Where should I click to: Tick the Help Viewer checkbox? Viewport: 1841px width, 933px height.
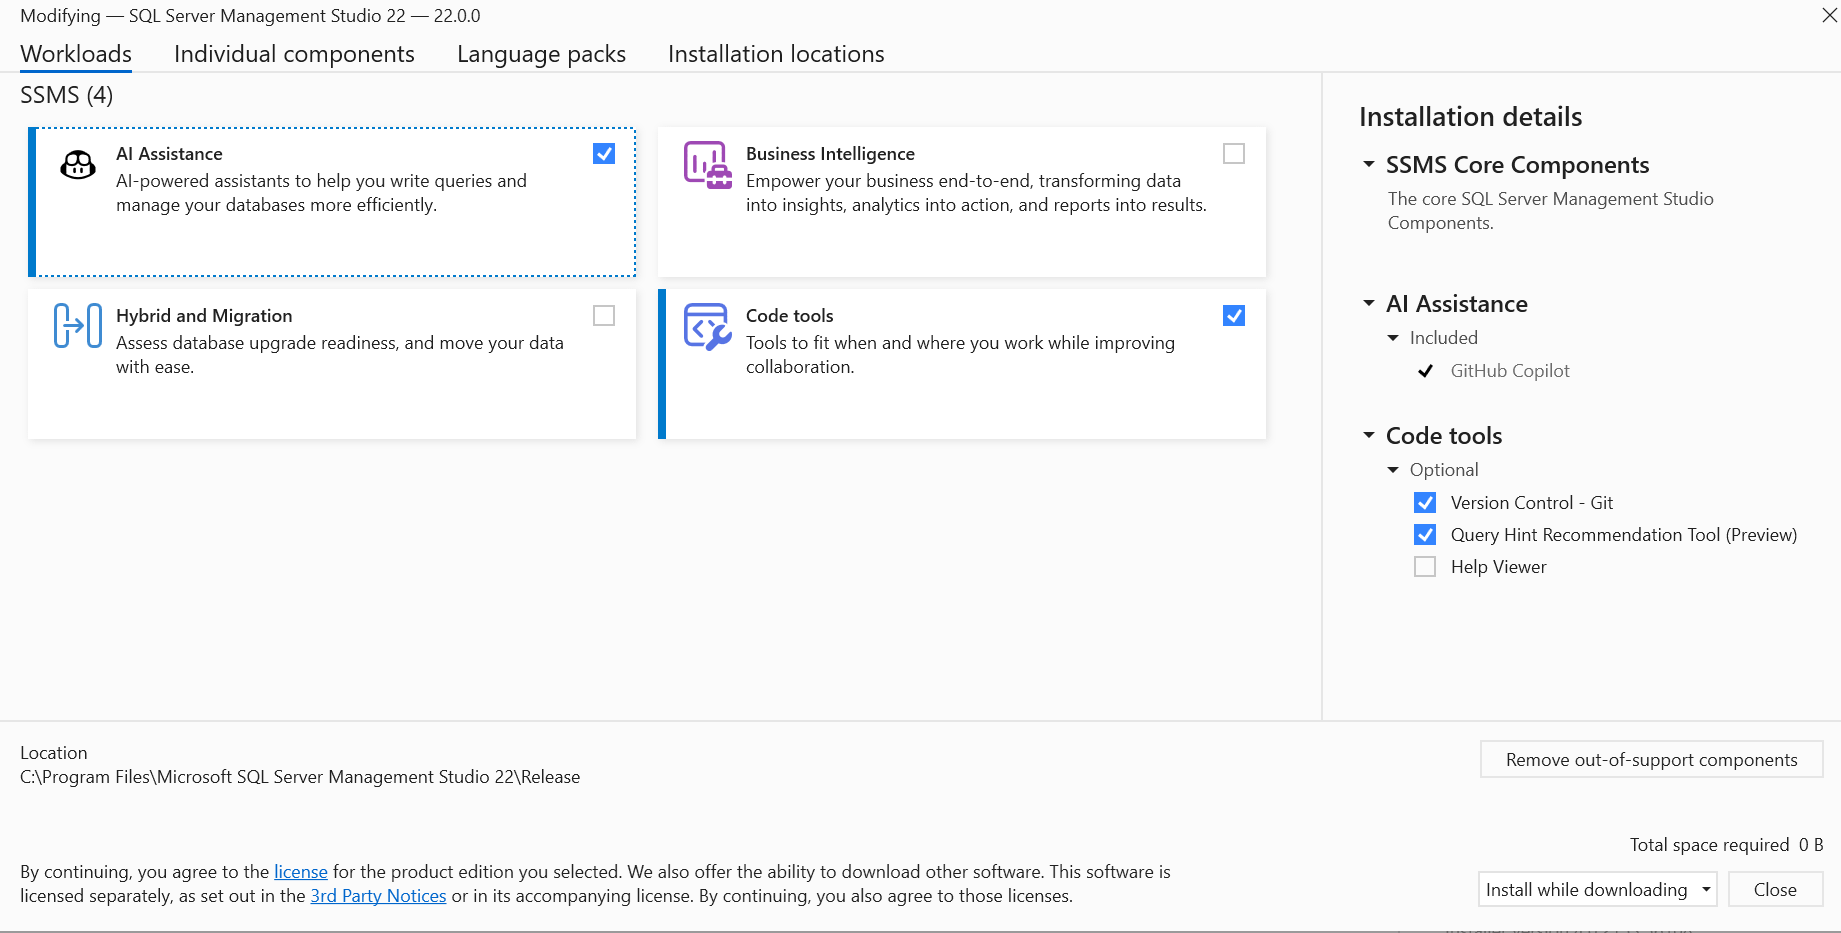(x=1425, y=567)
